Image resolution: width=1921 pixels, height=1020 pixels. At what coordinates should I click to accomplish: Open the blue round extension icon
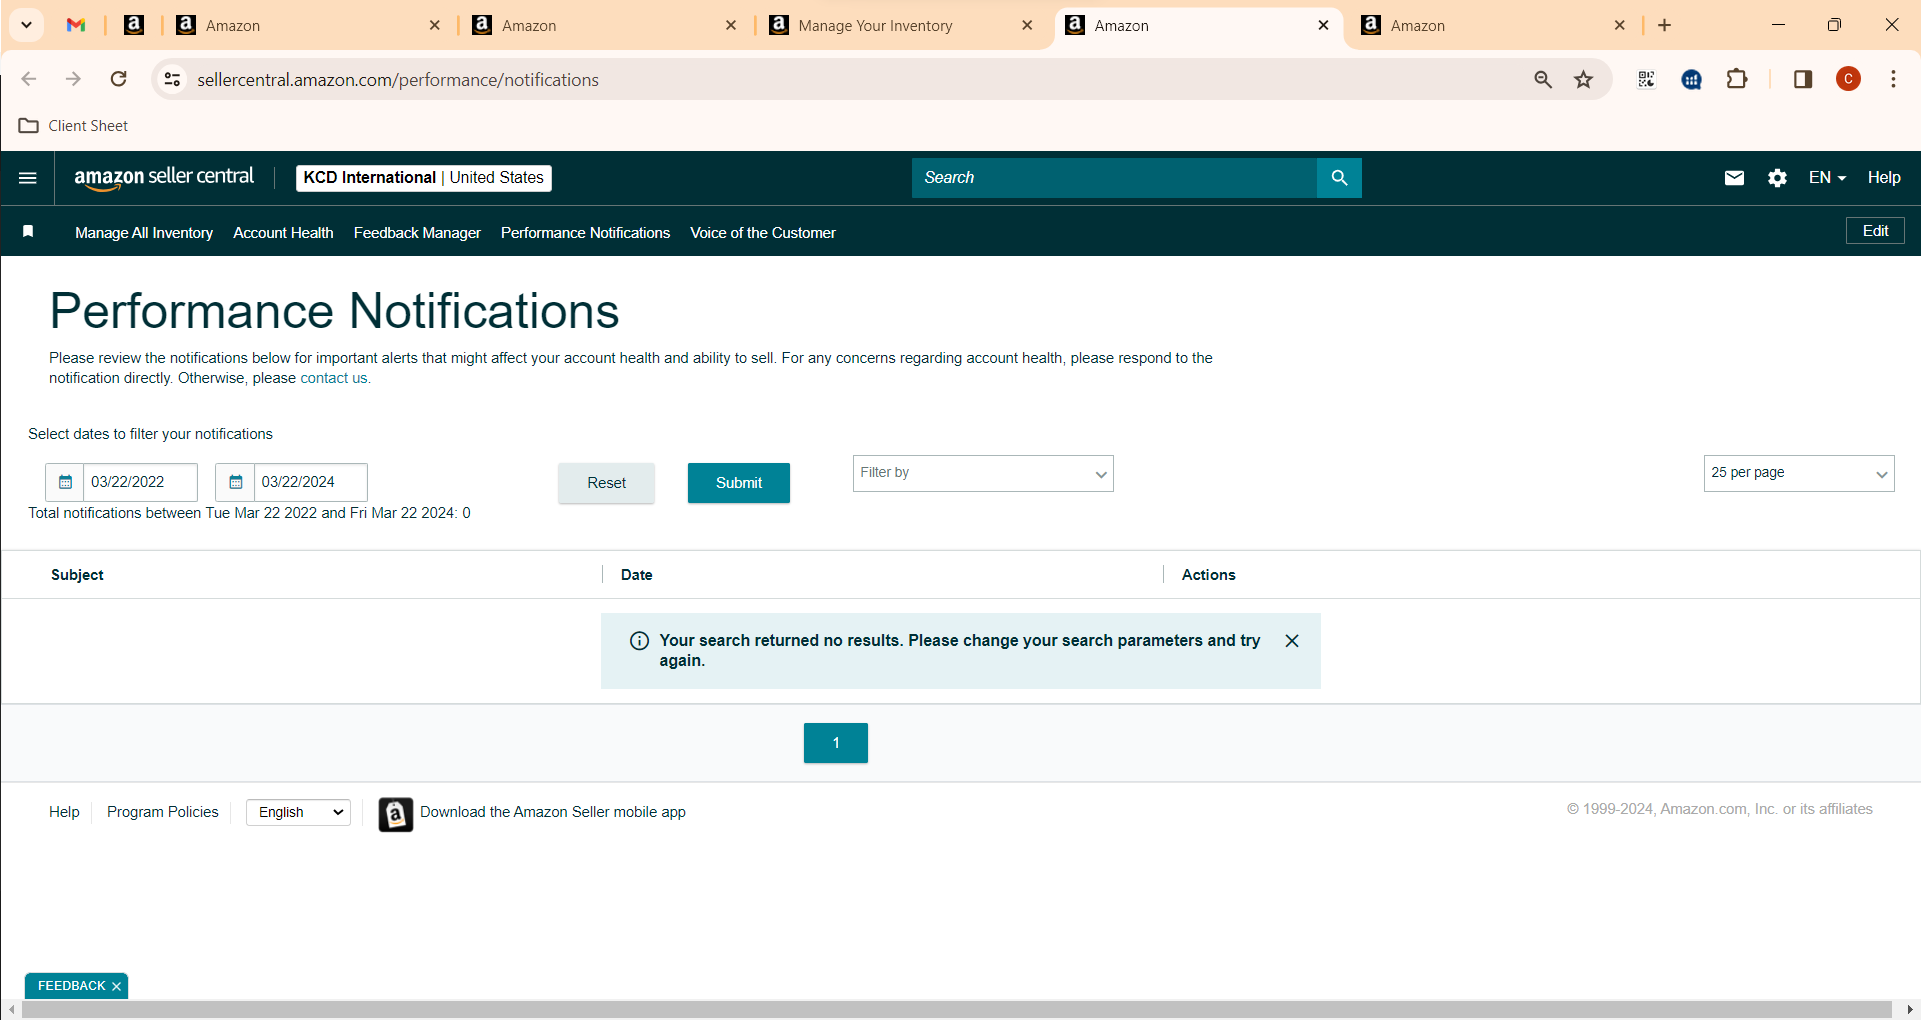pyautogui.click(x=1692, y=79)
